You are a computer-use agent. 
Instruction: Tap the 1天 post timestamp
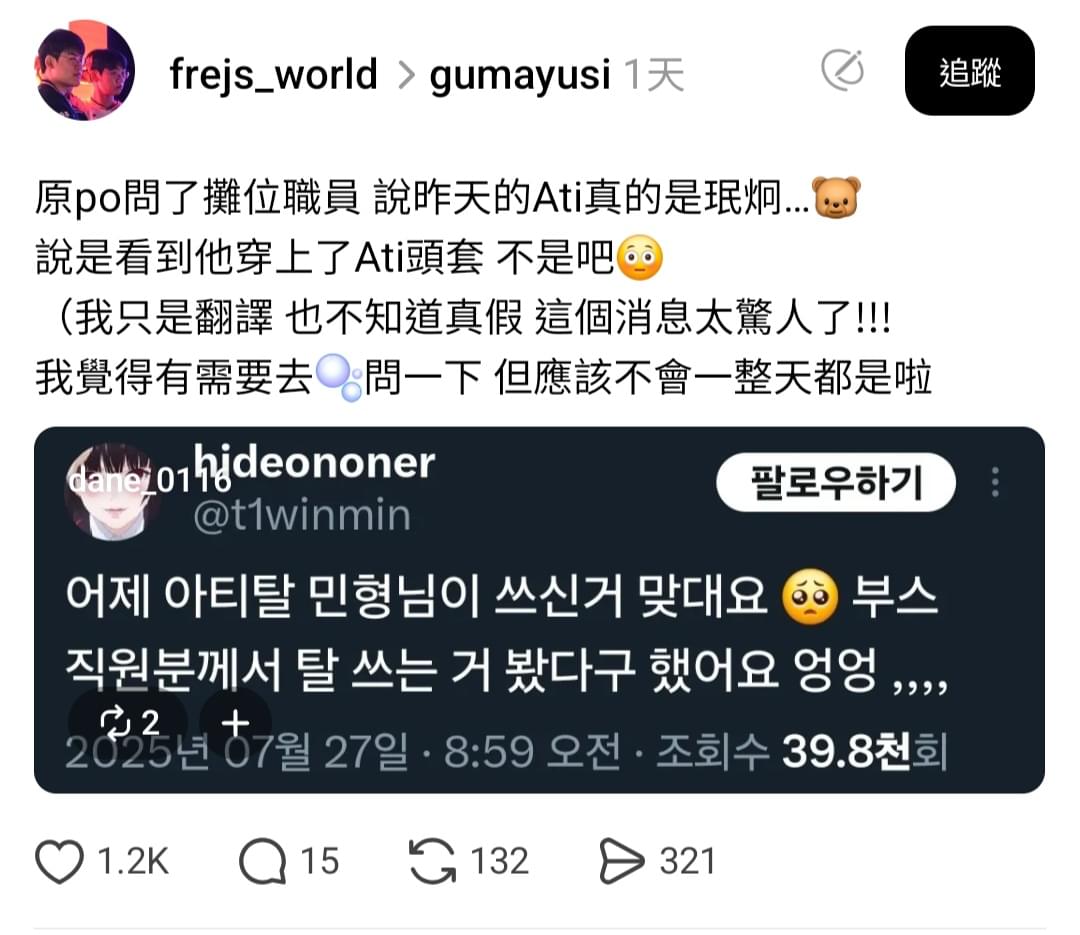click(x=654, y=74)
